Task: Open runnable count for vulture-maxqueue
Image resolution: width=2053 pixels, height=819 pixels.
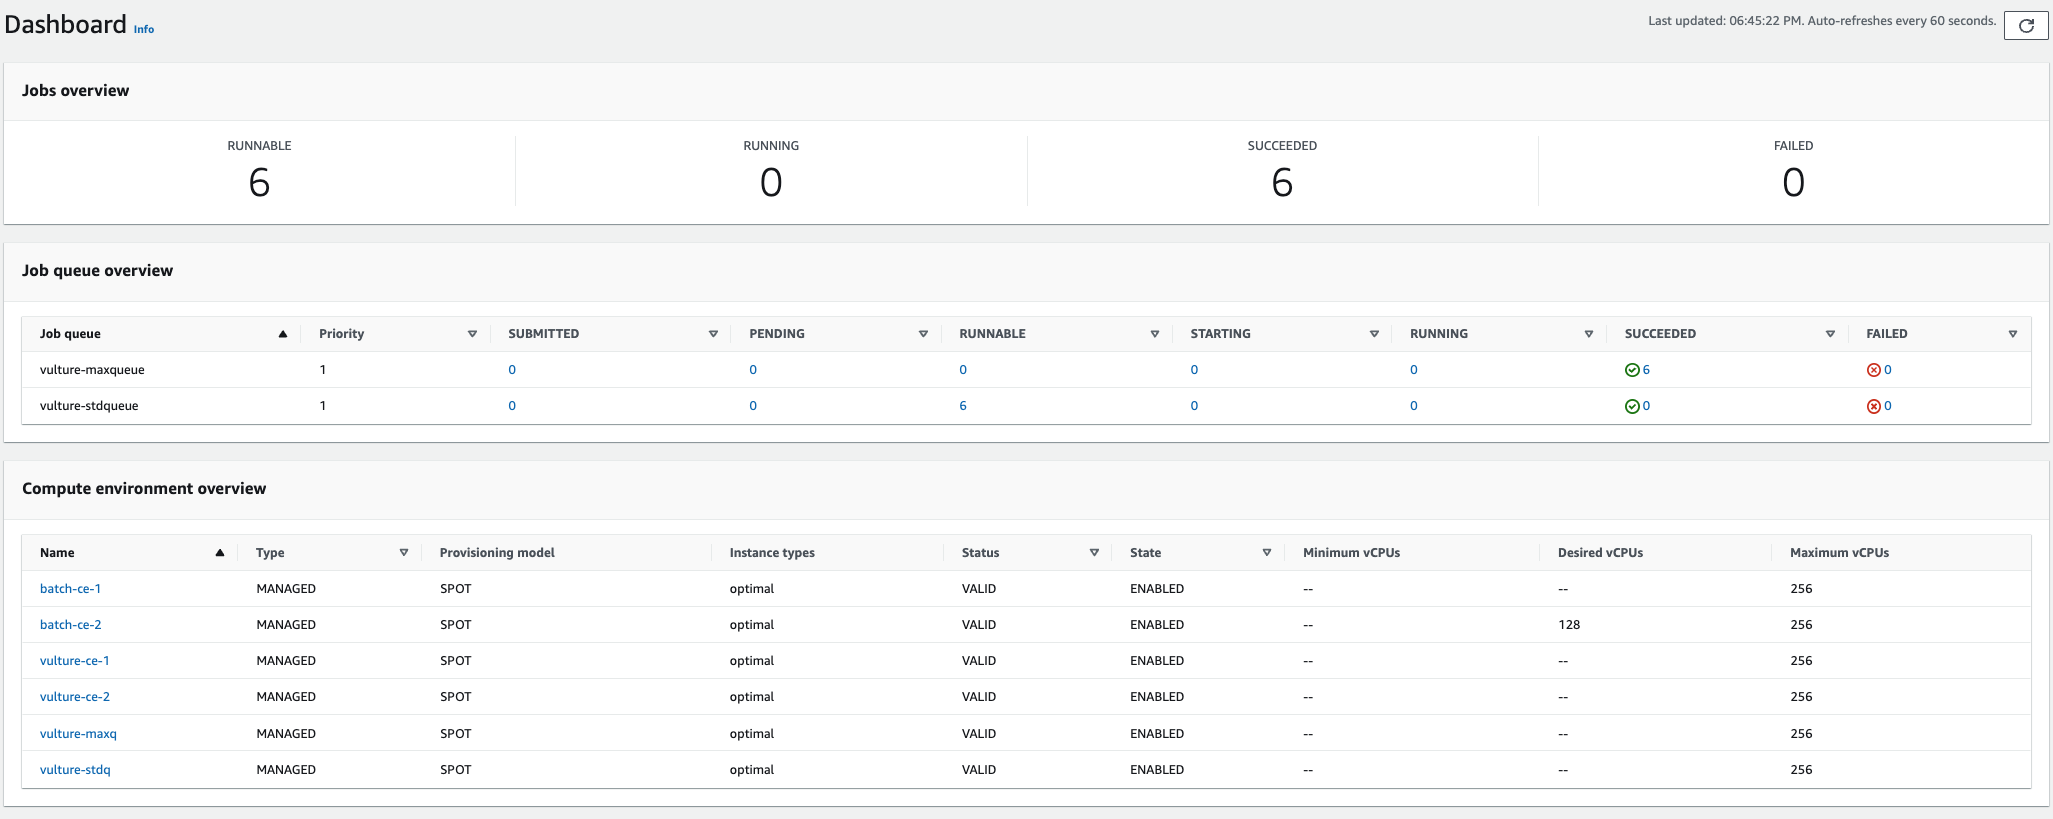Action: click(963, 370)
